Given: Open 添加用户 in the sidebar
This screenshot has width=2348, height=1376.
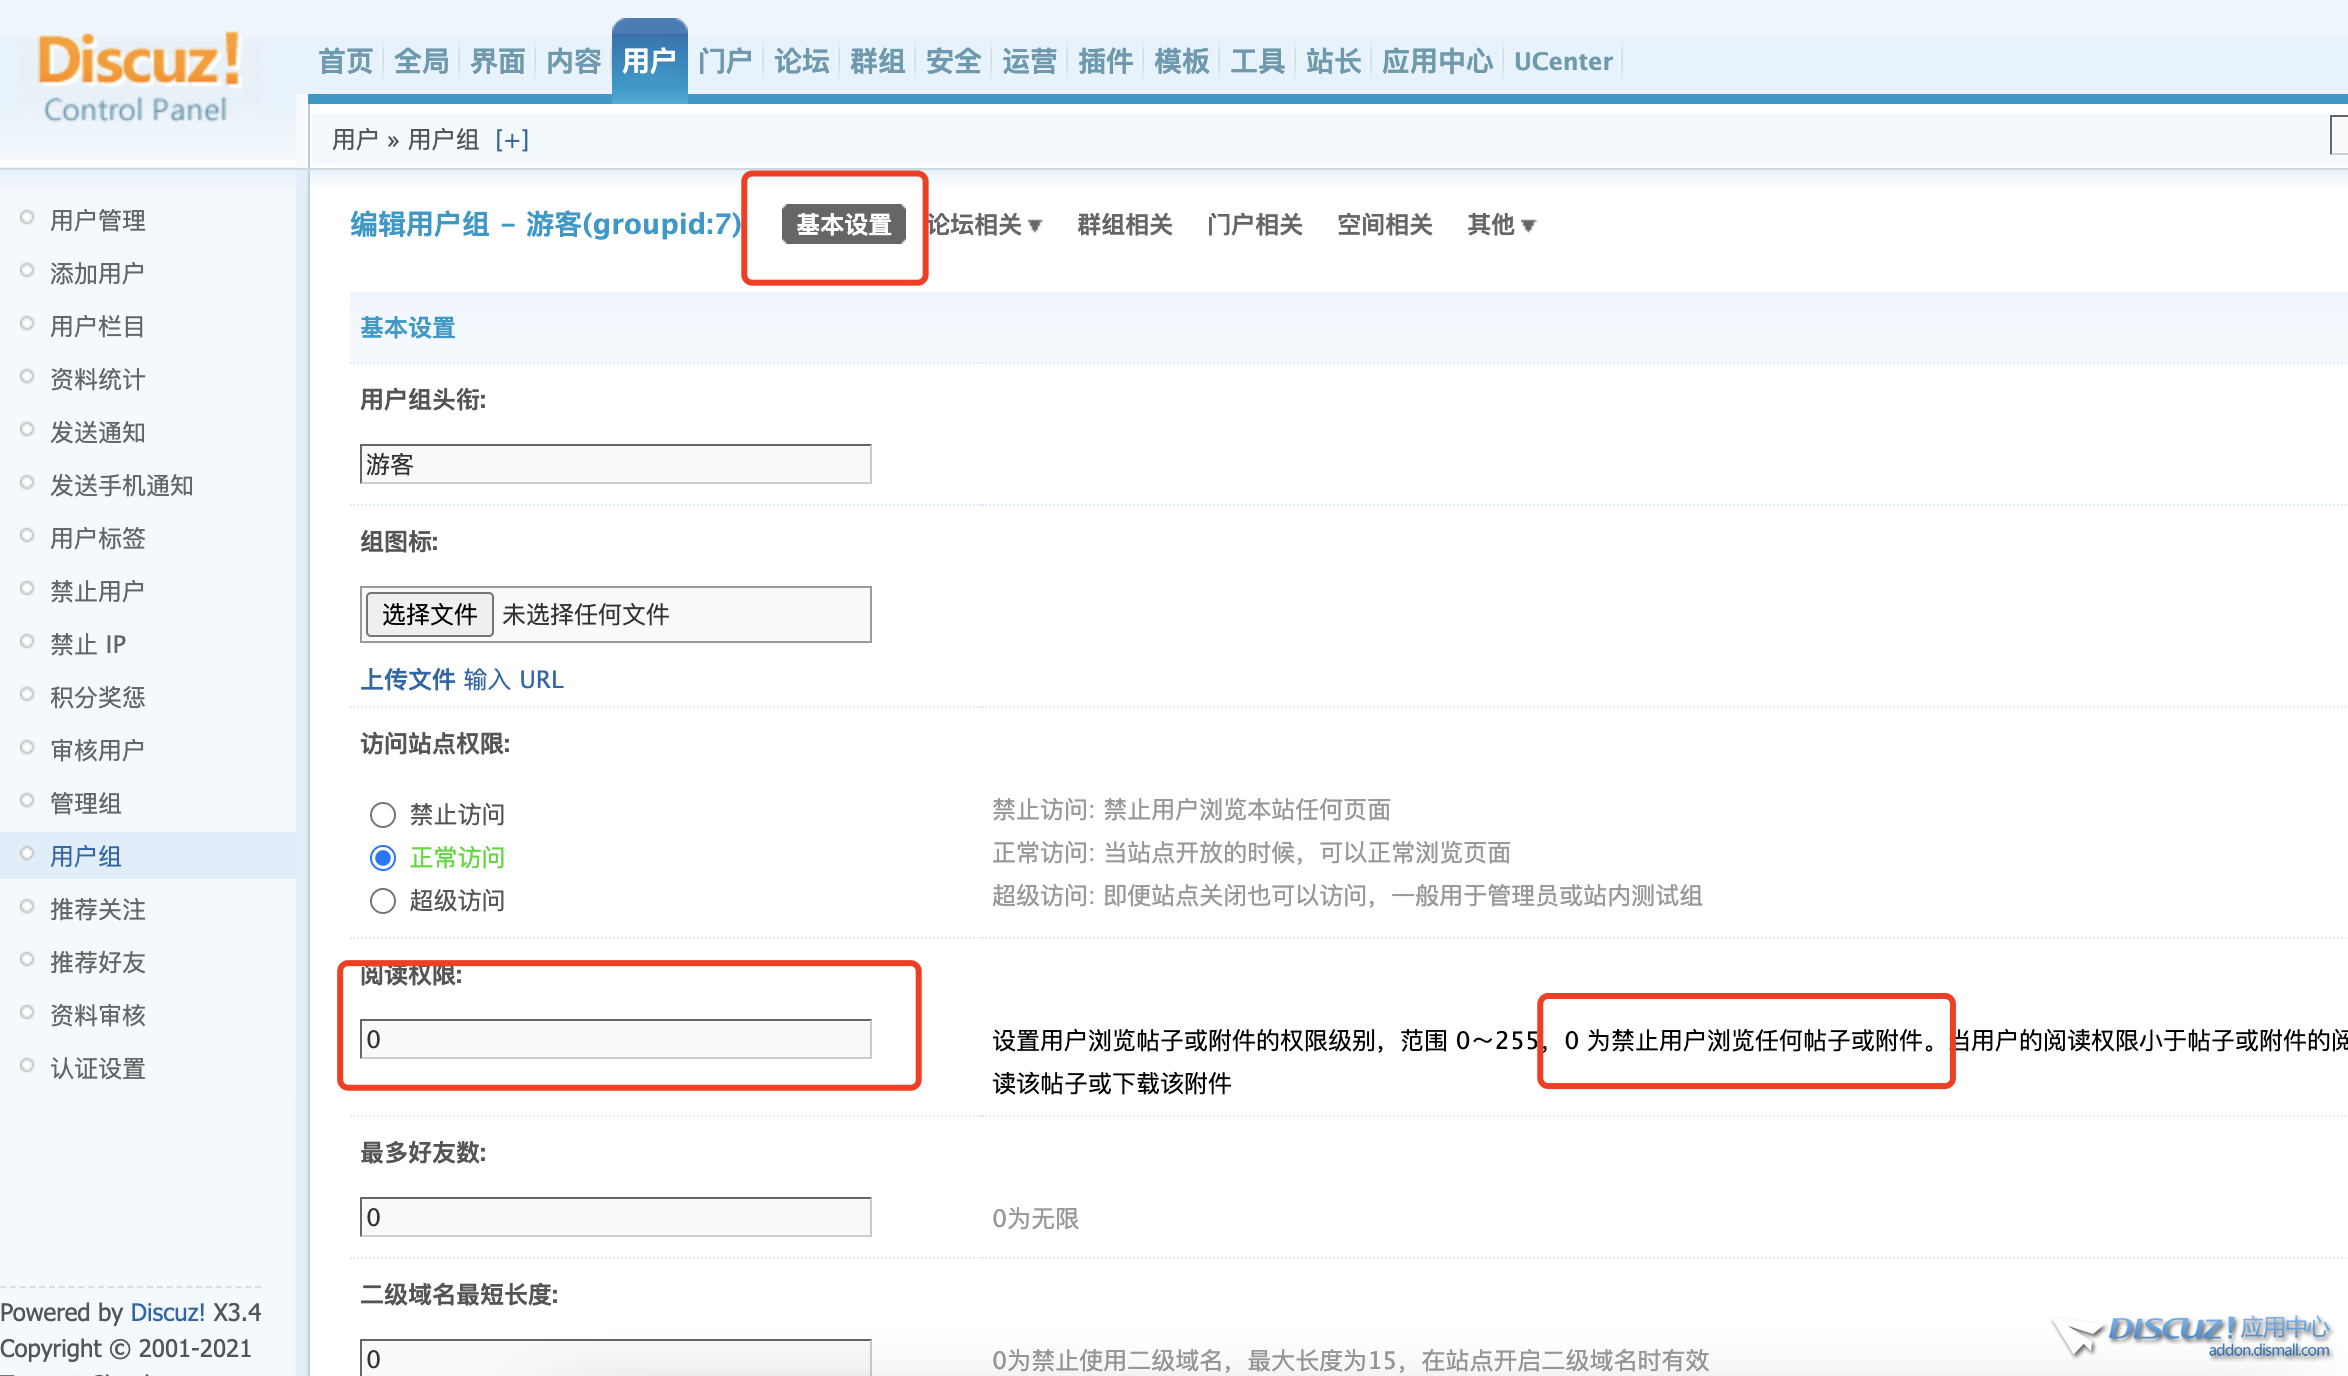Looking at the screenshot, I should (98, 273).
